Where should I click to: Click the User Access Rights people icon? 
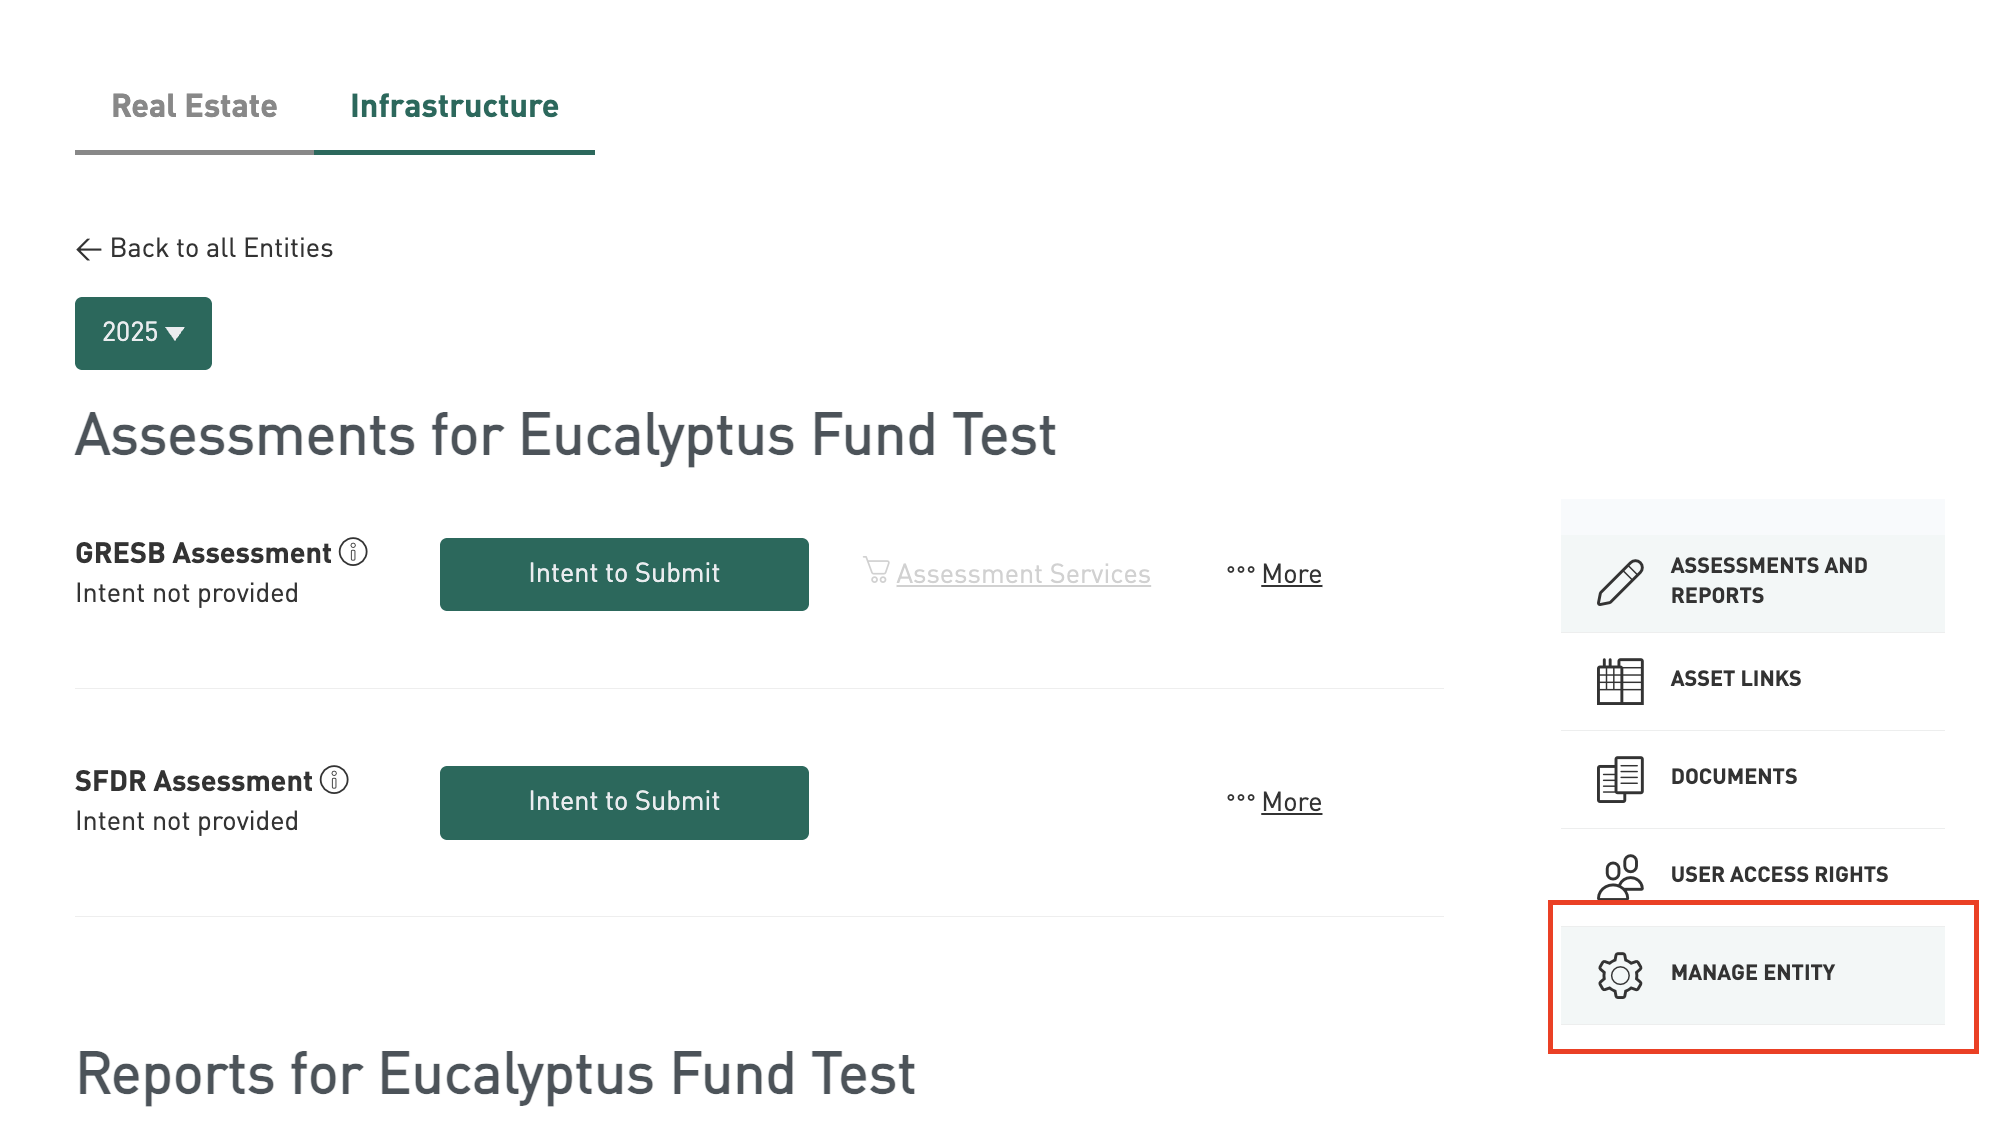(1620, 877)
